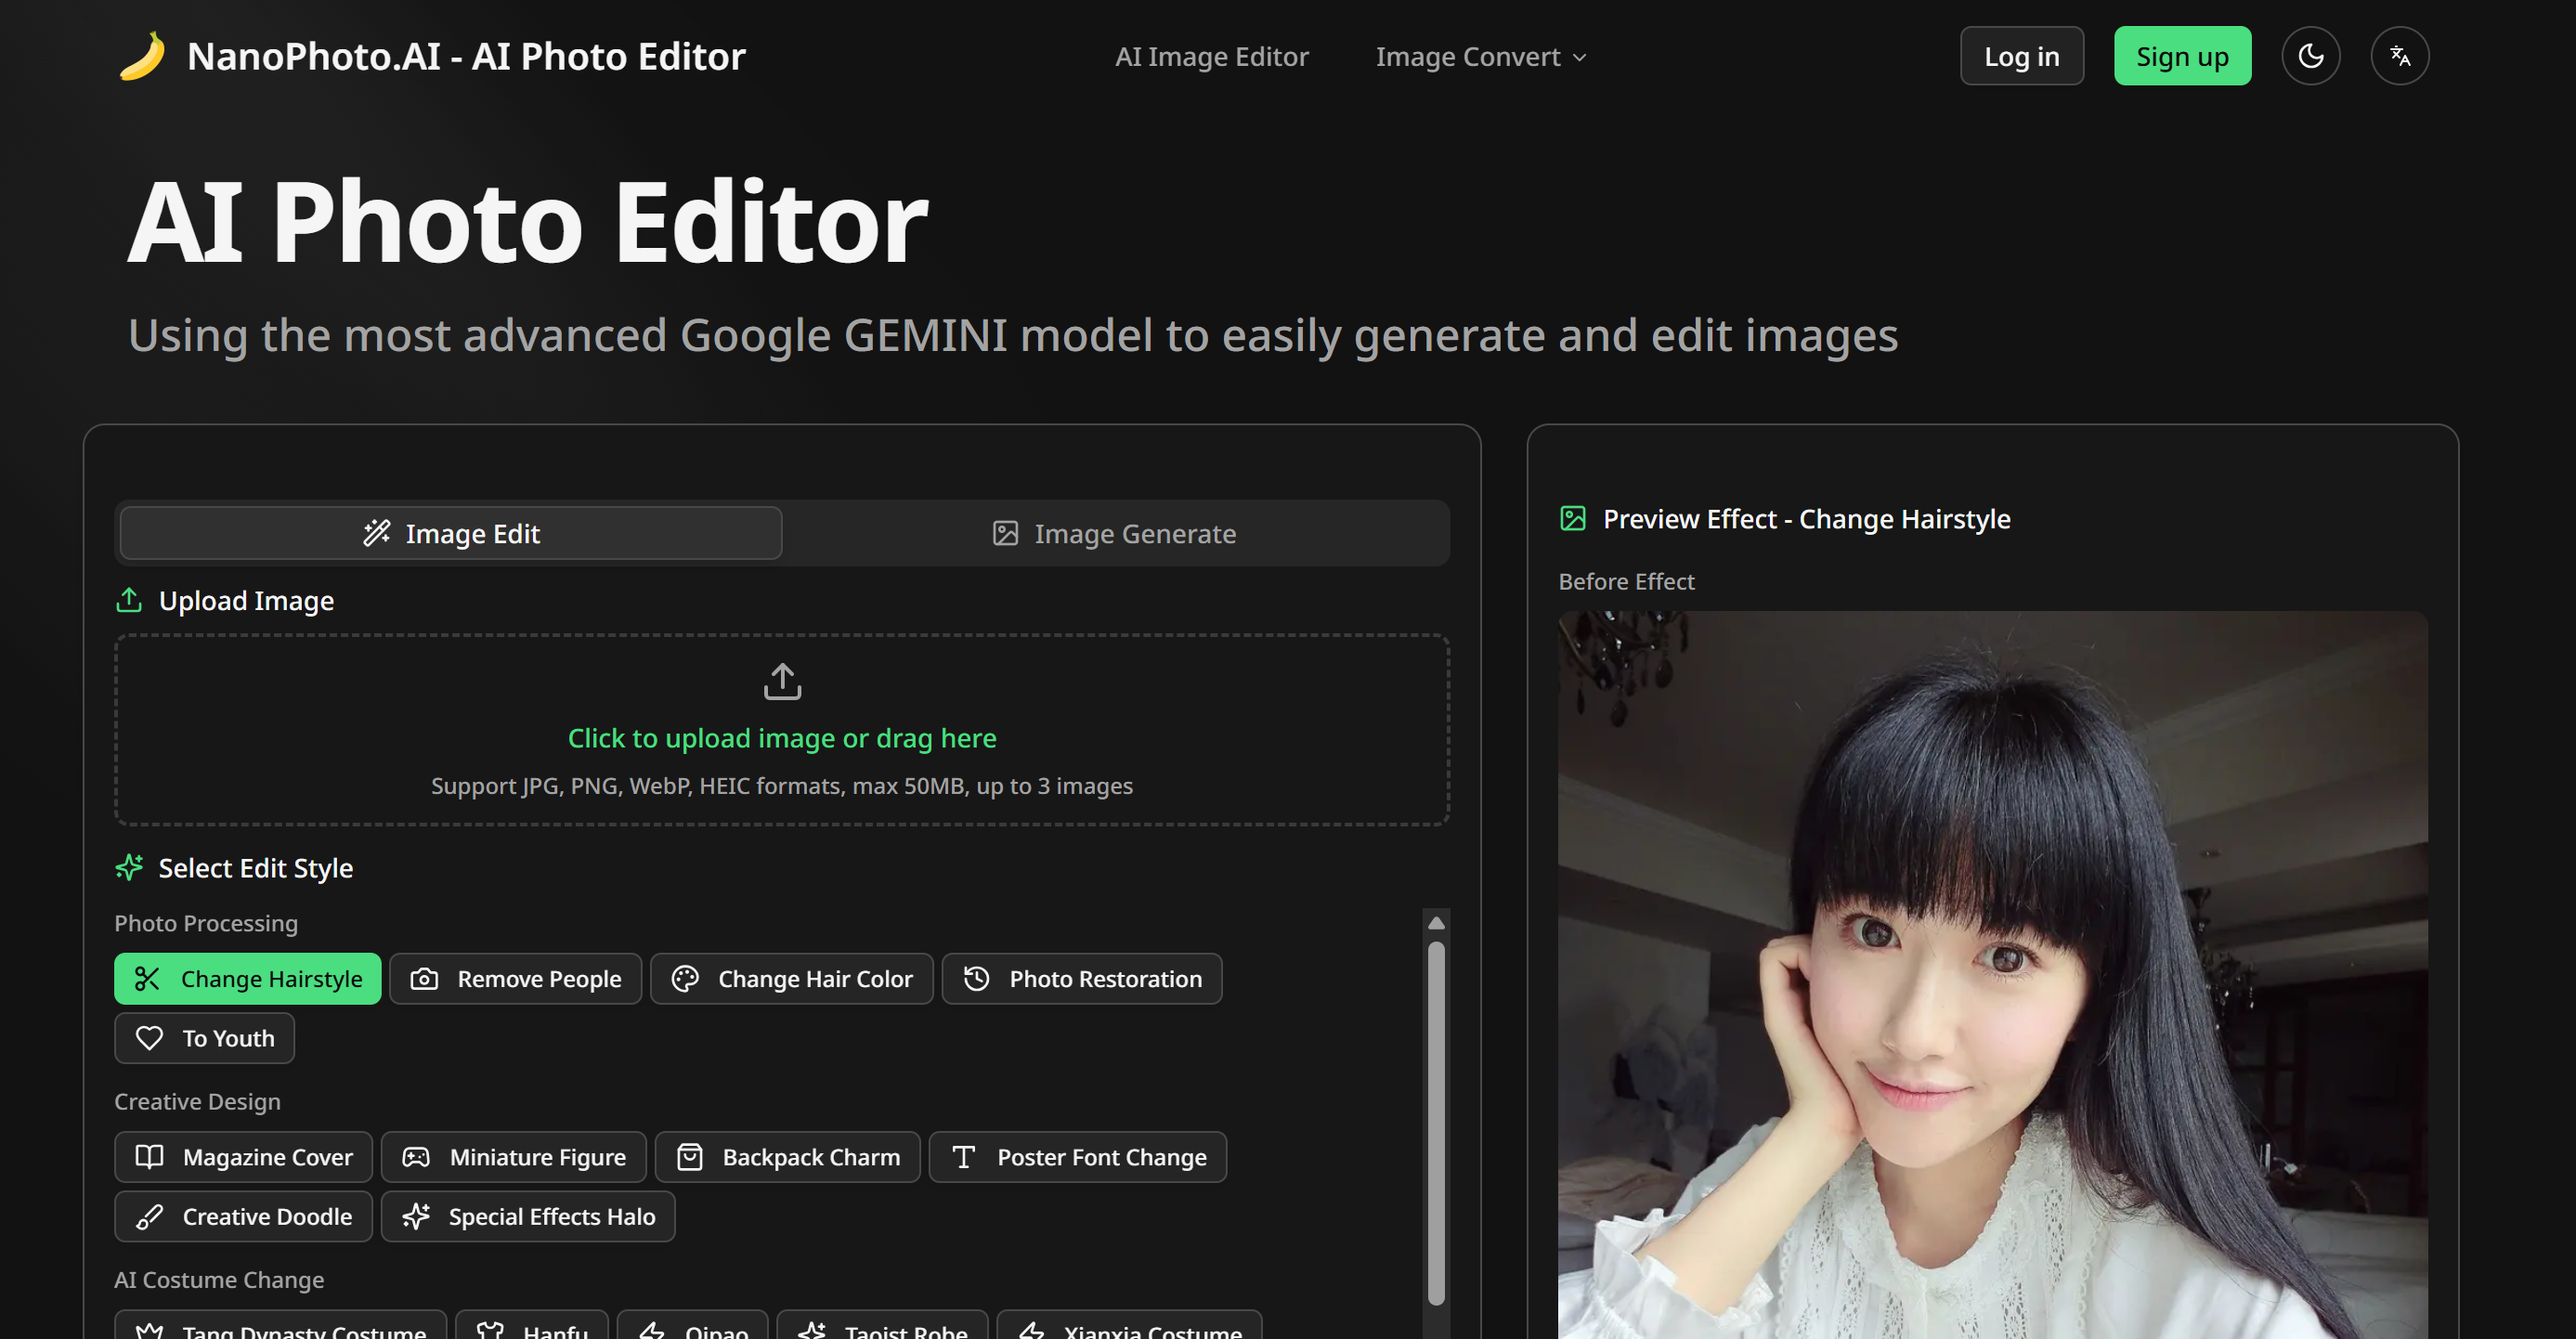Pick the Photo Restoration style
The height and width of the screenshot is (1339, 2576).
click(x=1081, y=978)
